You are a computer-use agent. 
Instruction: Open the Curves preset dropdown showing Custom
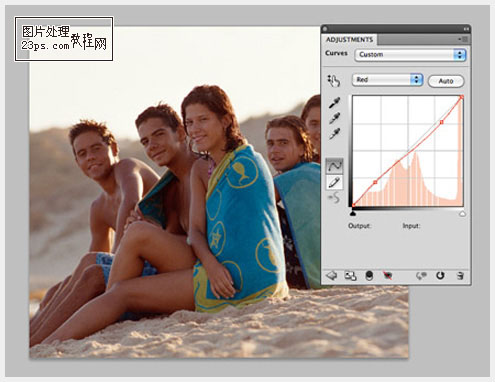point(410,55)
